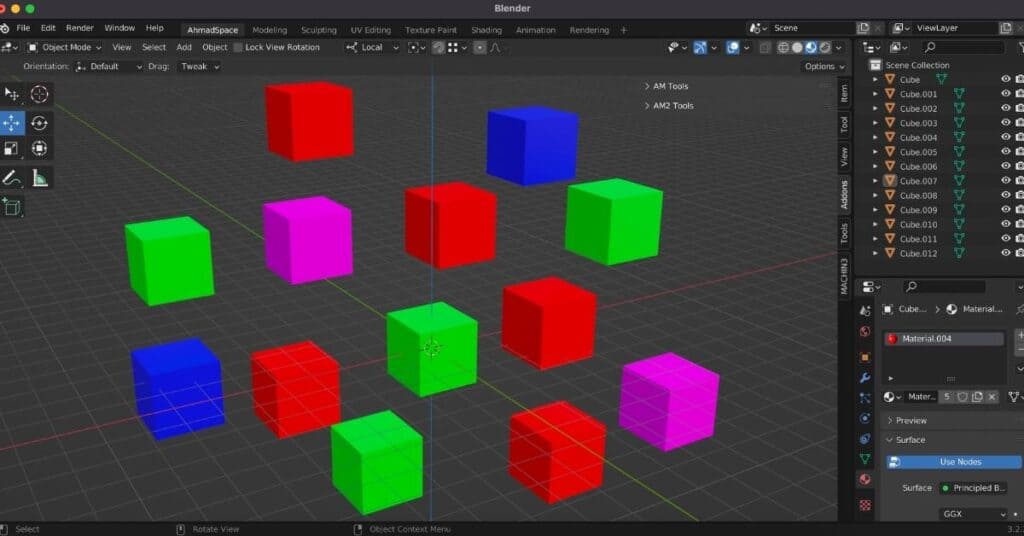Hide Cube.003 using its eye icon

click(x=1006, y=123)
